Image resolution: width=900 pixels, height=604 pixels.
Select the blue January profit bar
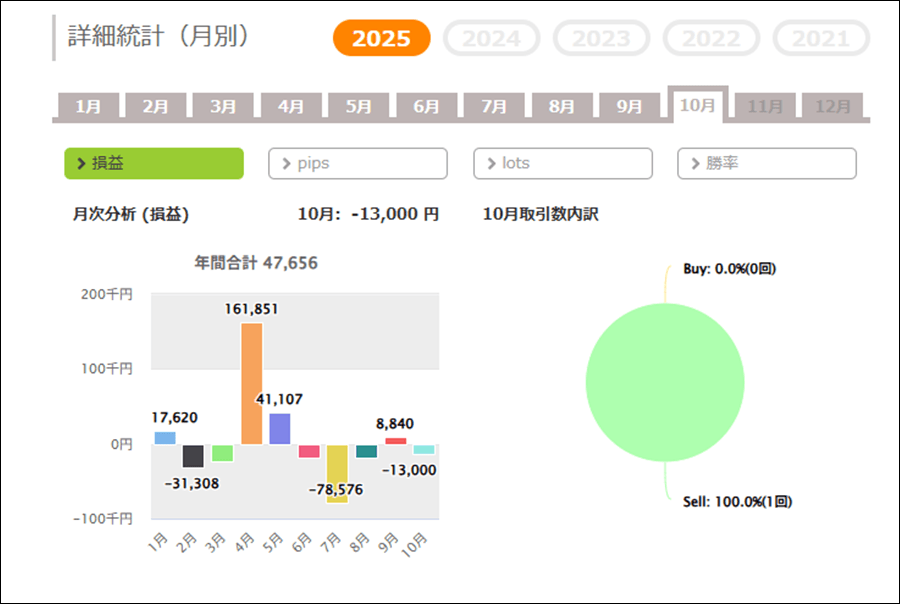pyautogui.click(x=165, y=438)
